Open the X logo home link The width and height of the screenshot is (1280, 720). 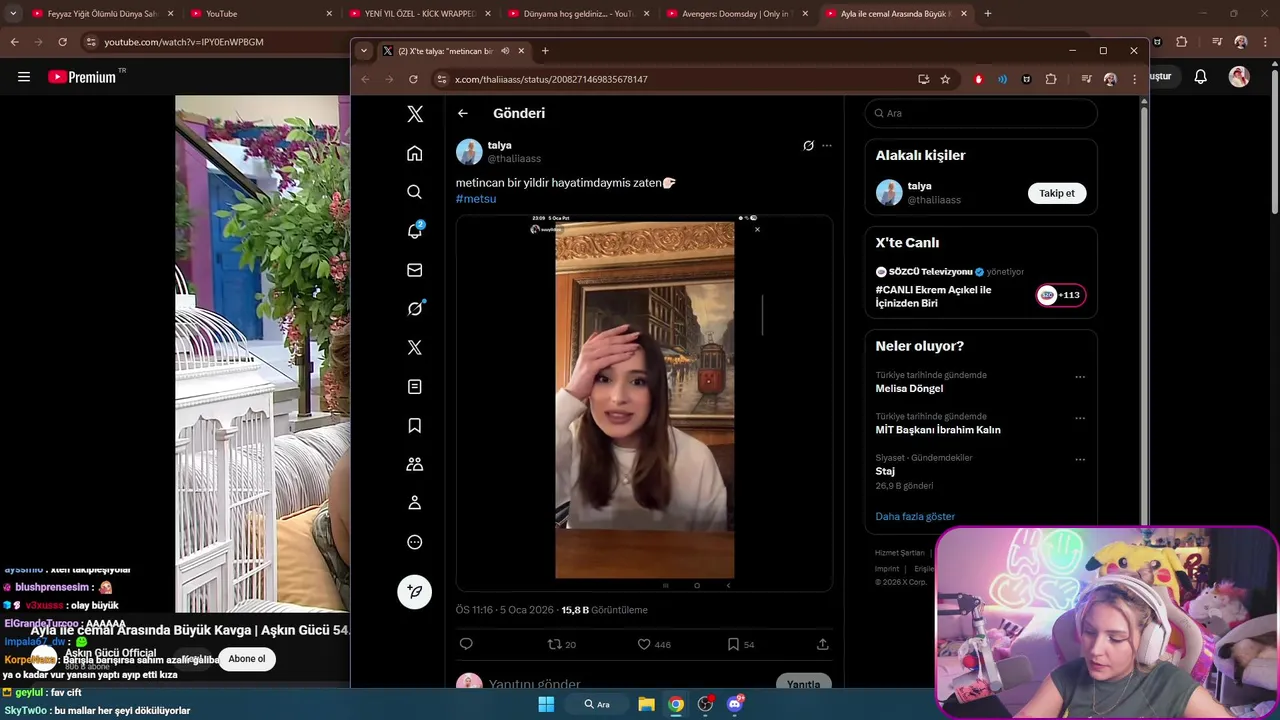[415, 114]
